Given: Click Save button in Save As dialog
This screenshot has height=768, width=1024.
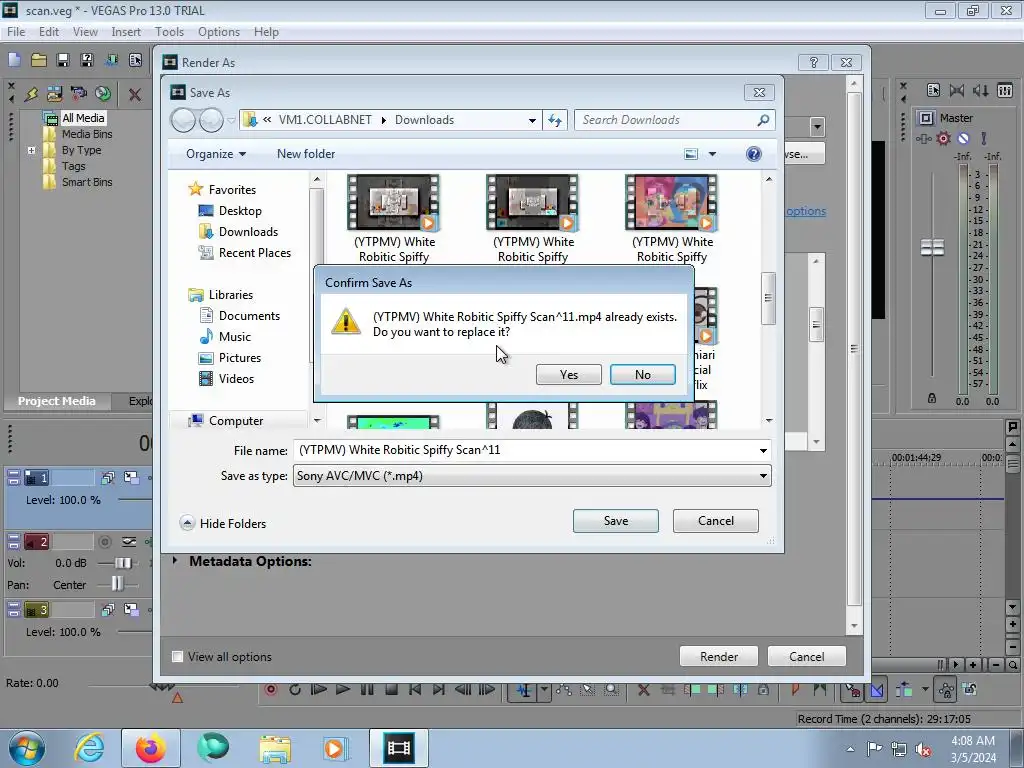Looking at the screenshot, I should pos(616,521).
